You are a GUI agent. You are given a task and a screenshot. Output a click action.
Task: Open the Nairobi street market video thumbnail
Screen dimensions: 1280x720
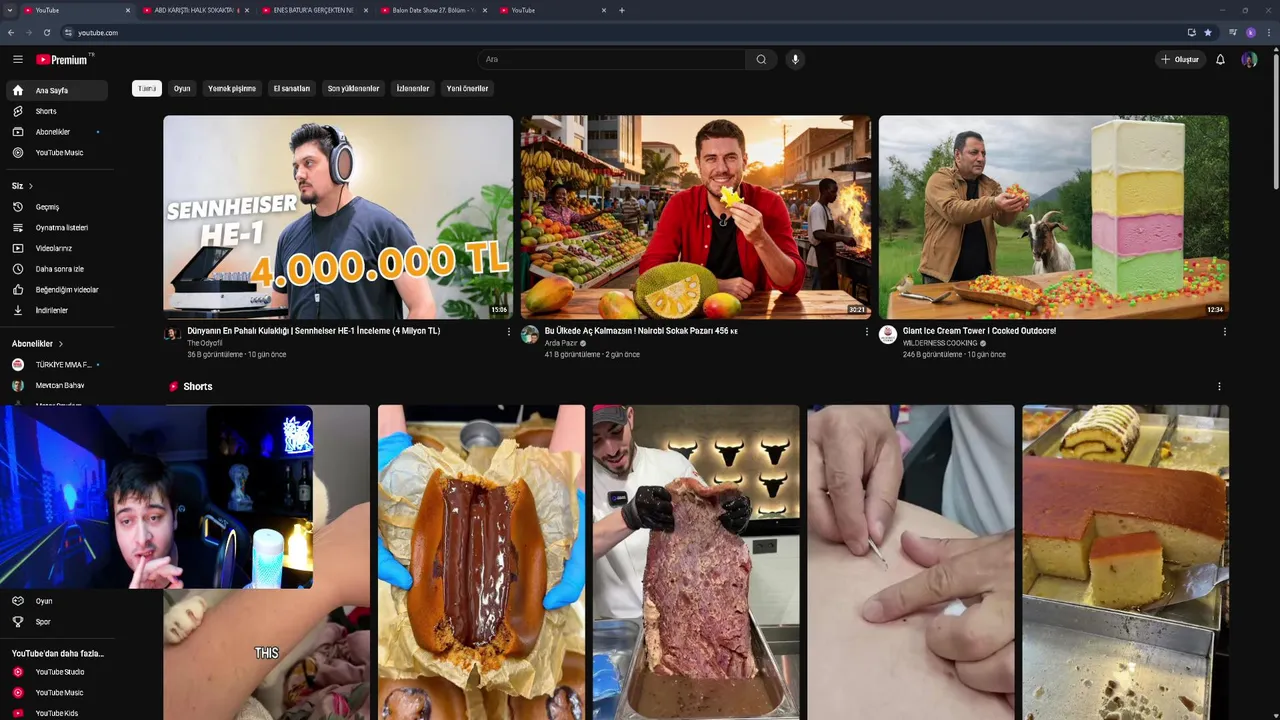tap(696, 217)
